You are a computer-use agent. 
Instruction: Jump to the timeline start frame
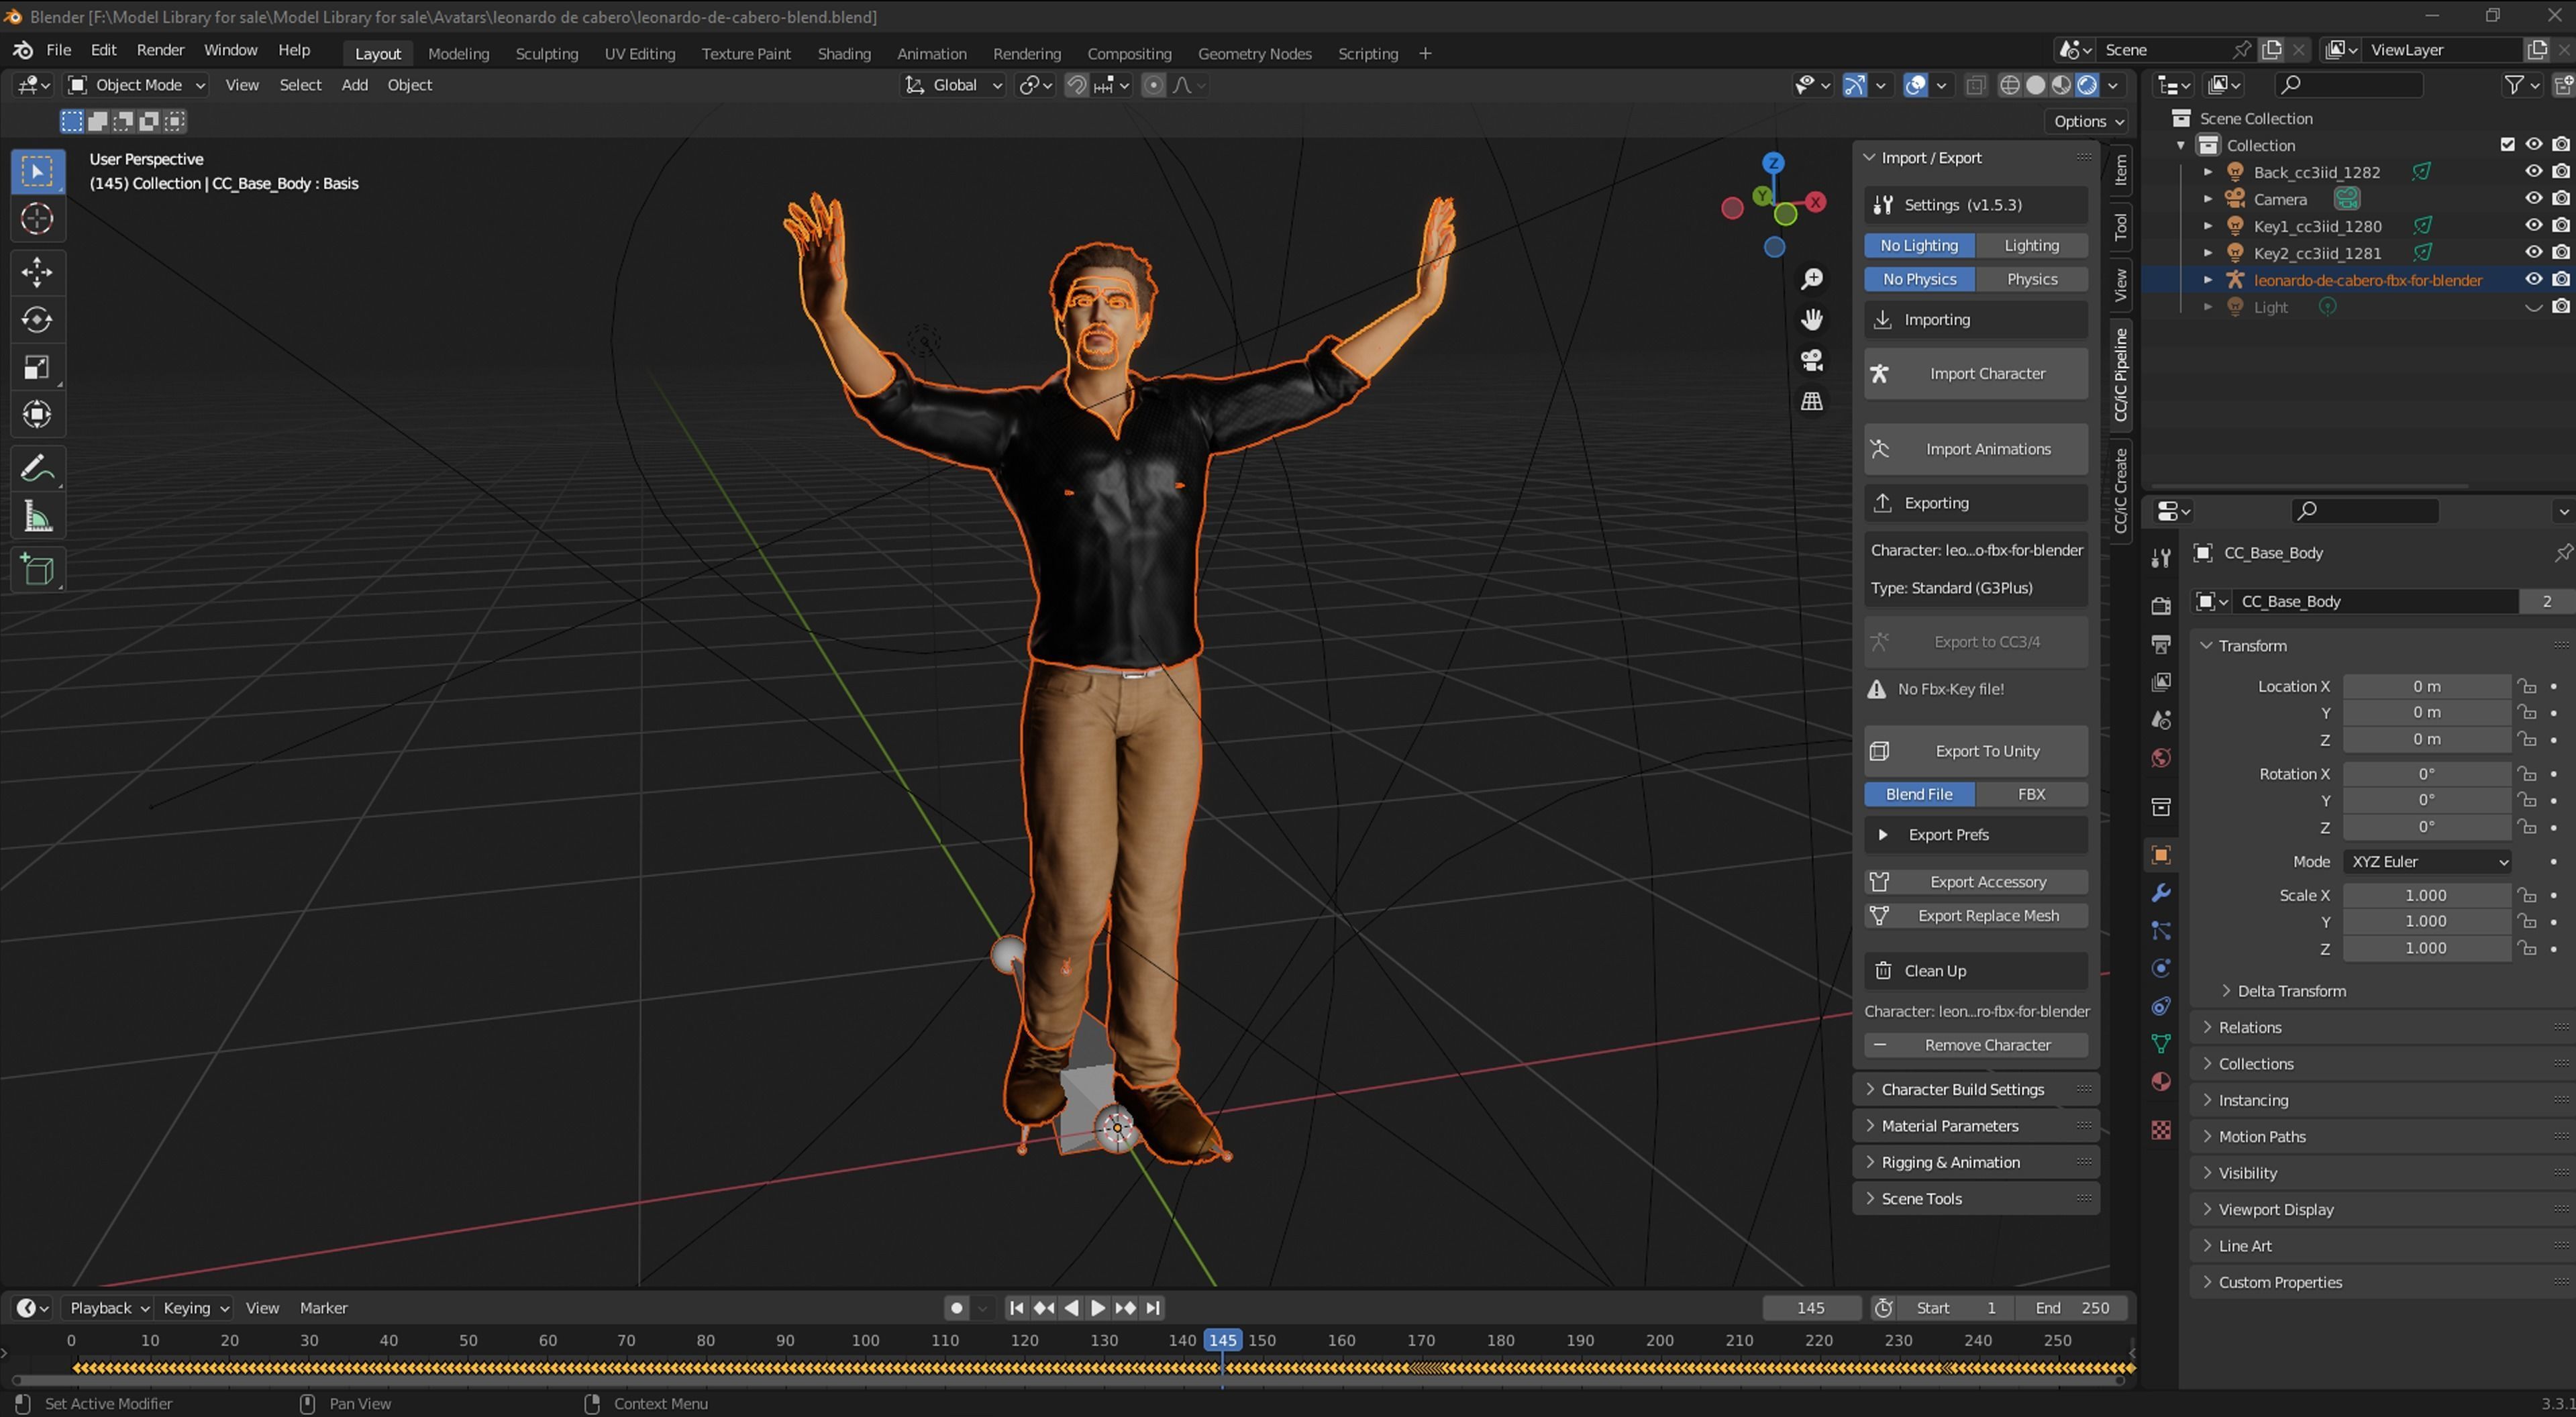[x=1016, y=1308]
